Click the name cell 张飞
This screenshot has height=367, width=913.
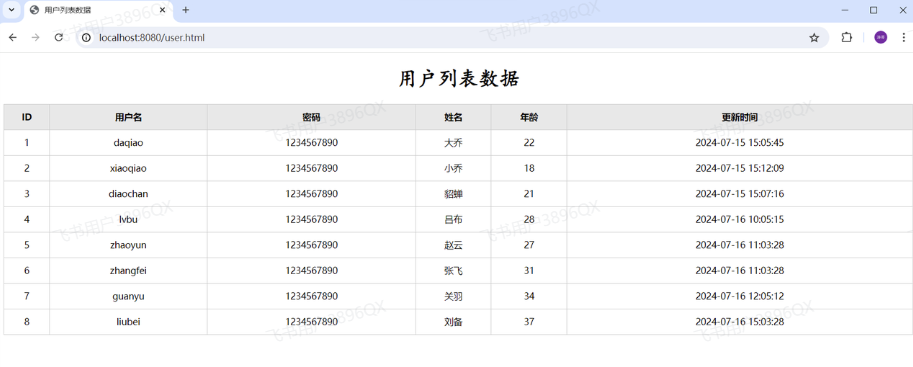[x=453, y=271]
